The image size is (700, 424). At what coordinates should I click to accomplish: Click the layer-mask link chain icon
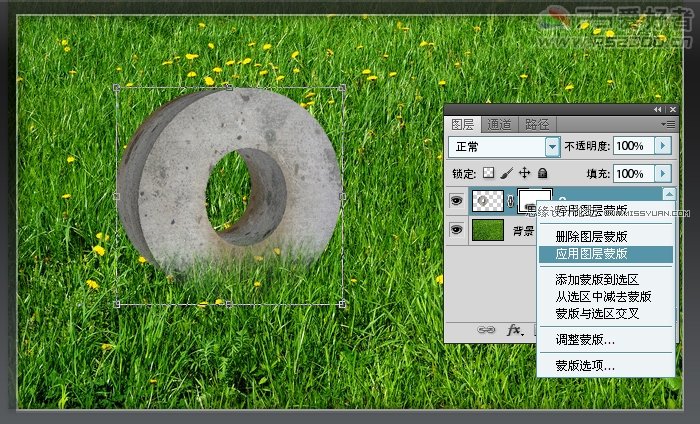click(x=511, y=202)
